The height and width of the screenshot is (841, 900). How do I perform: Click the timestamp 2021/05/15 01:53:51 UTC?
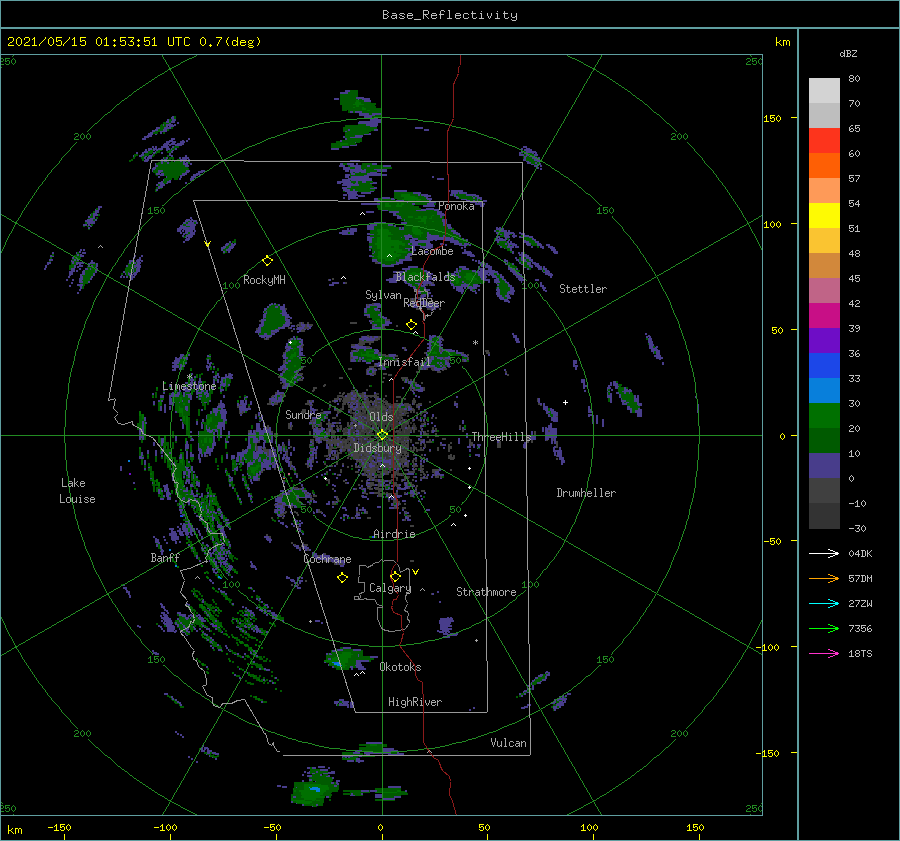click(x=99, y=42)
